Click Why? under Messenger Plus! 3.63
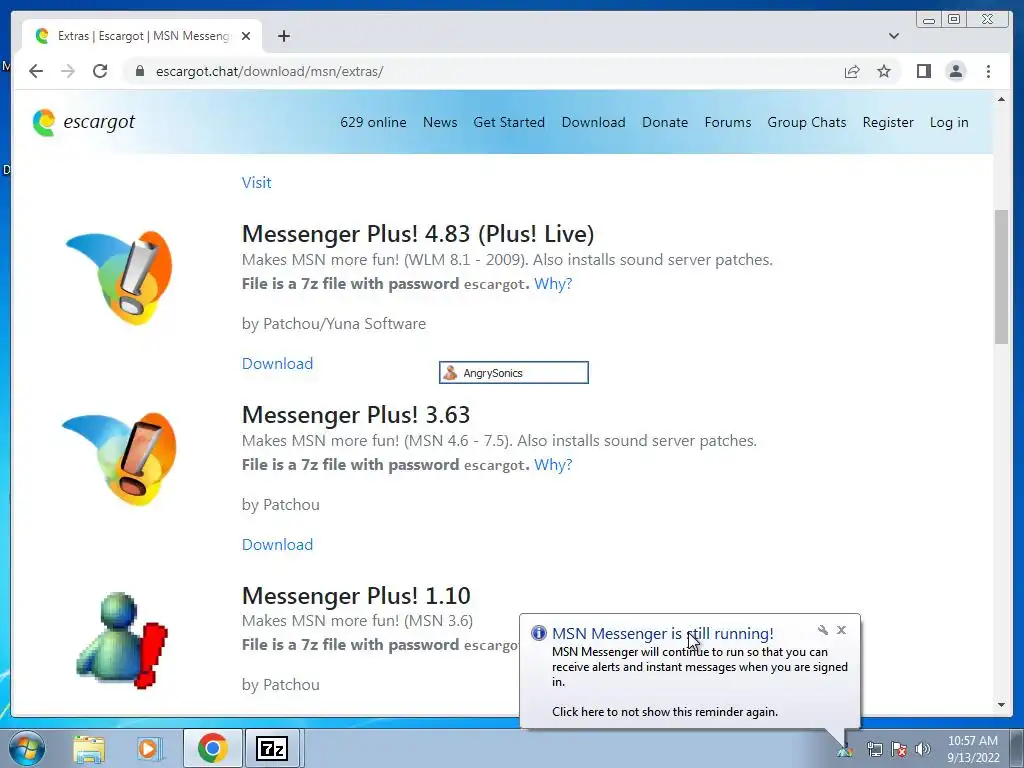 tap(552, 464)
